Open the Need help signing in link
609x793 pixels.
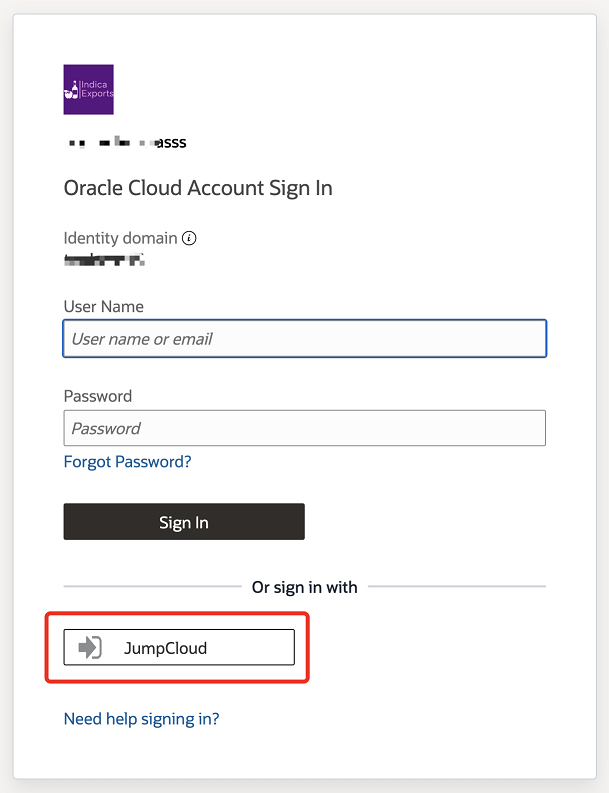tap(142, 719)
